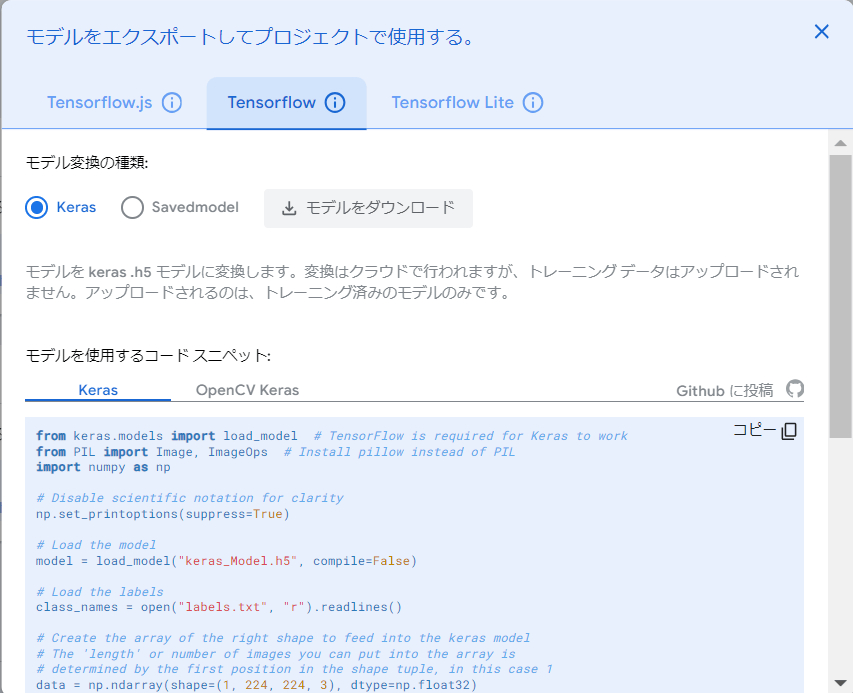Click the コピー copy text
The width and height of the screenshot is (853, 693).
[x=755, y=430]
